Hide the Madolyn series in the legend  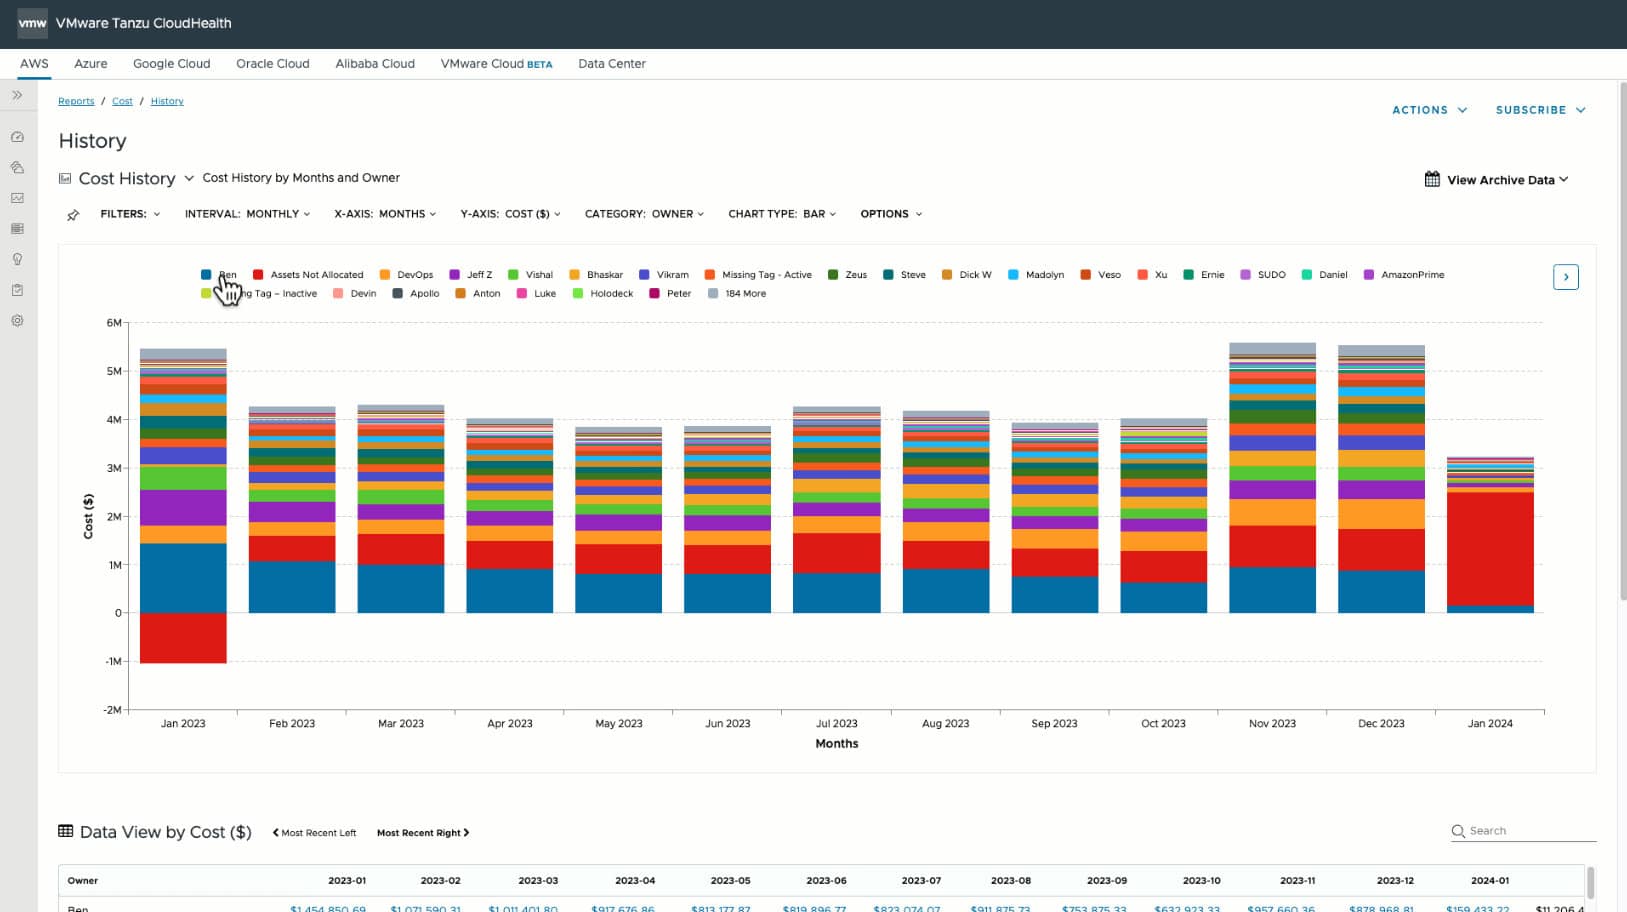pos(1036,275)
